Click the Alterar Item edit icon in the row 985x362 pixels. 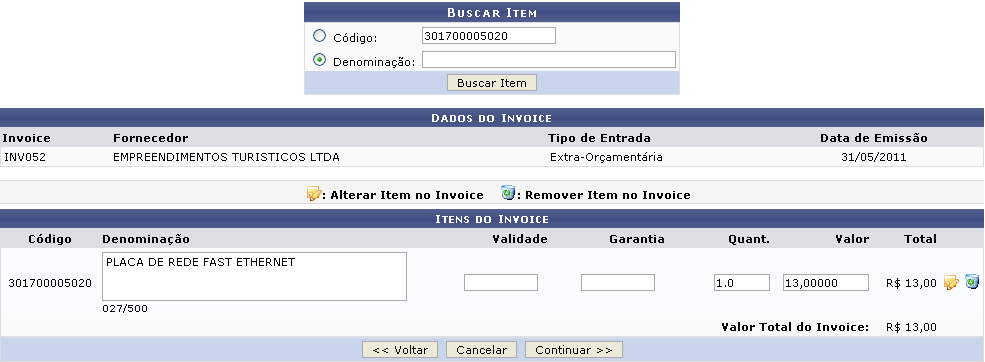point(951,283)
